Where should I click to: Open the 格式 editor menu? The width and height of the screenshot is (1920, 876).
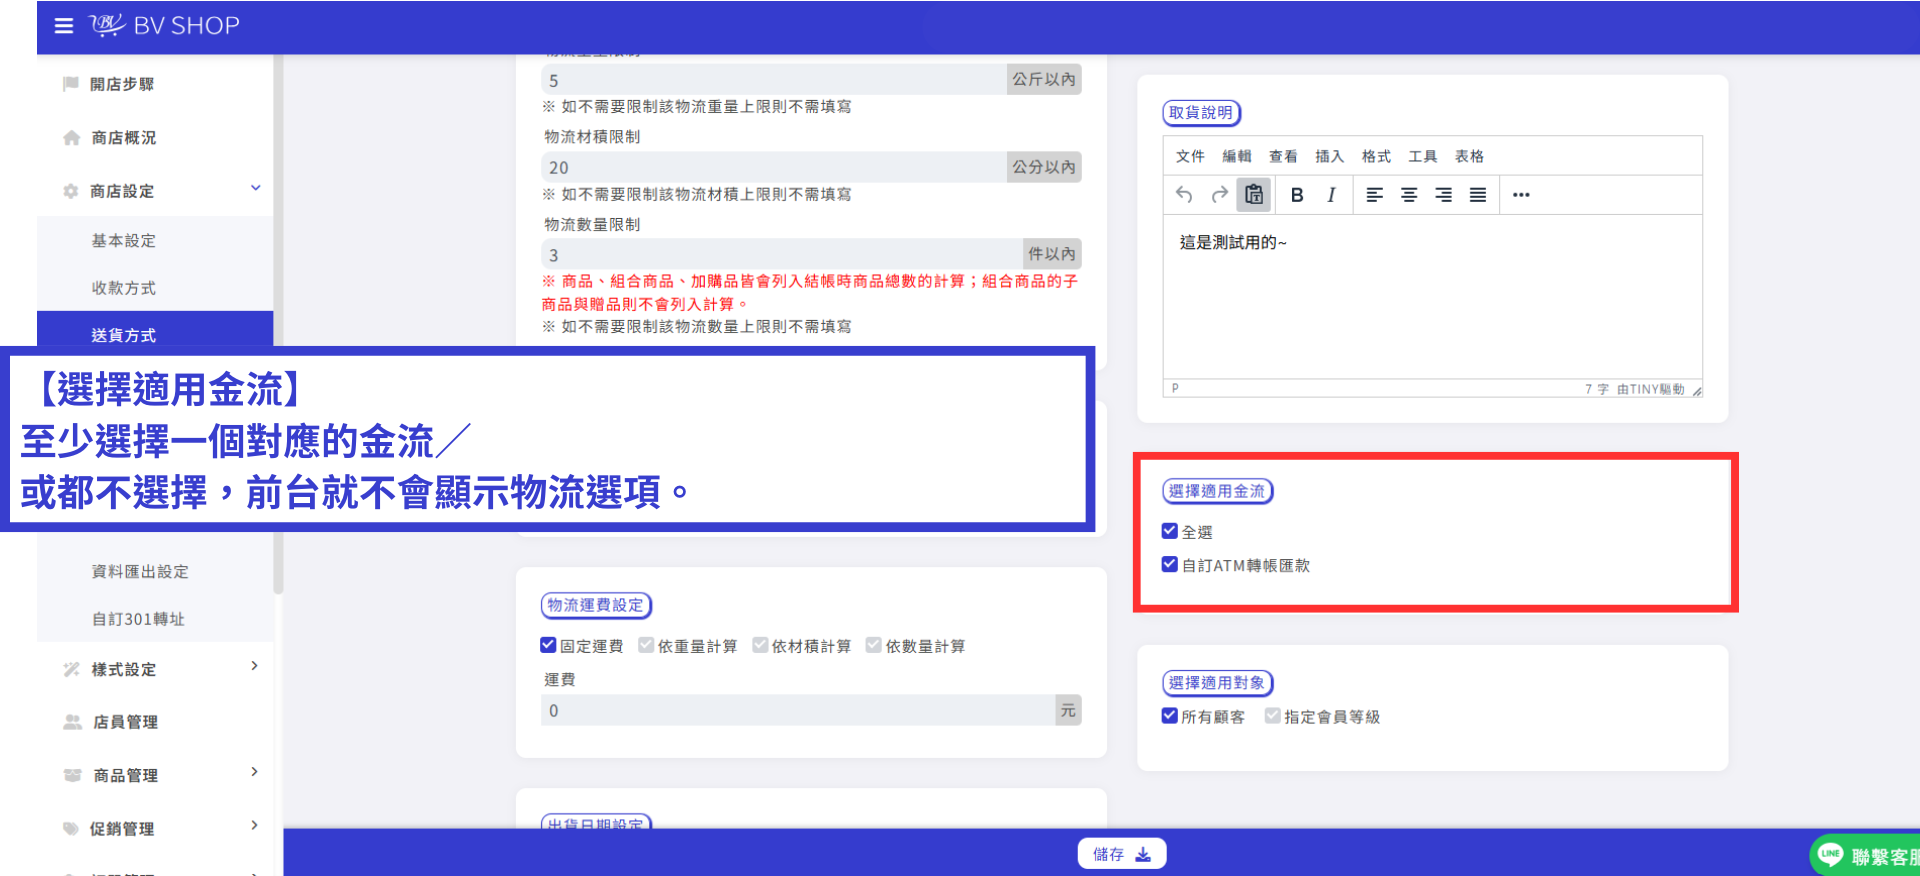click(x=1376, y=156)
